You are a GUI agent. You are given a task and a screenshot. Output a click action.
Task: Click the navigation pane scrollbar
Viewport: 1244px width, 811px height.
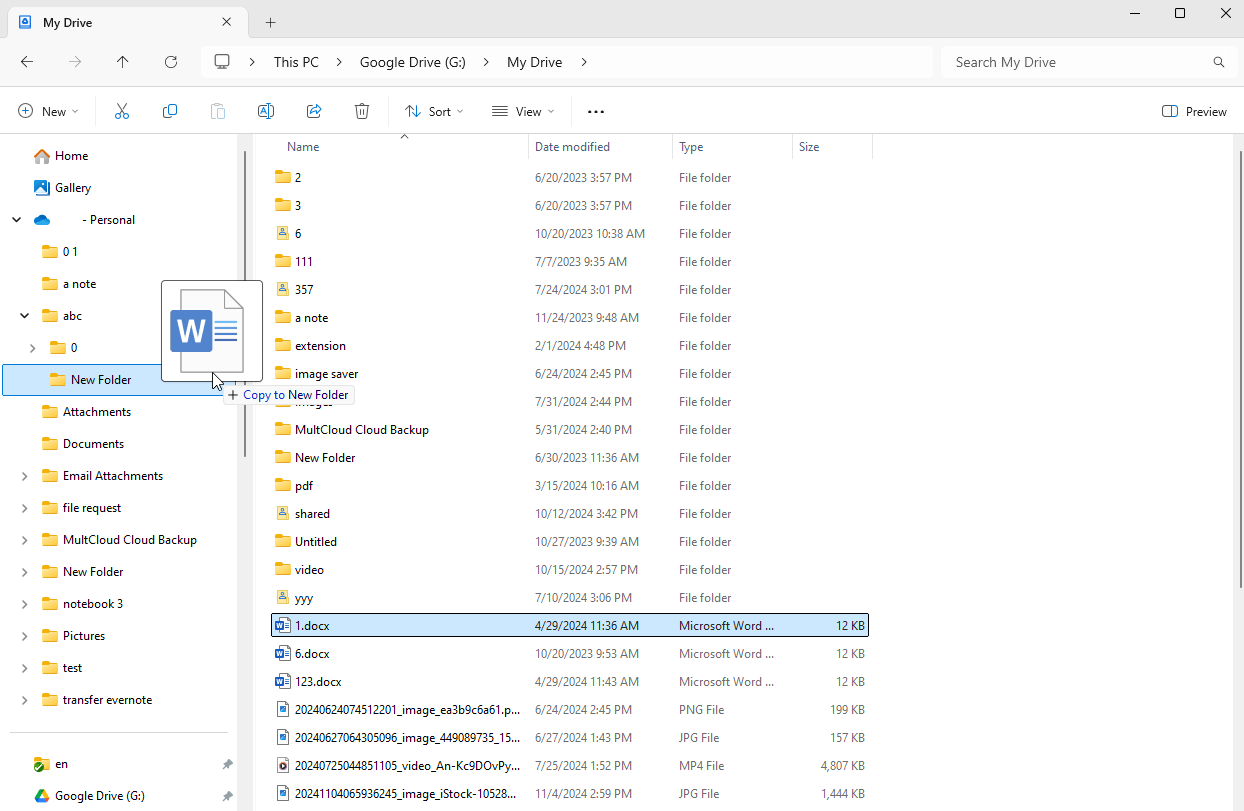[x=244, y=304]
